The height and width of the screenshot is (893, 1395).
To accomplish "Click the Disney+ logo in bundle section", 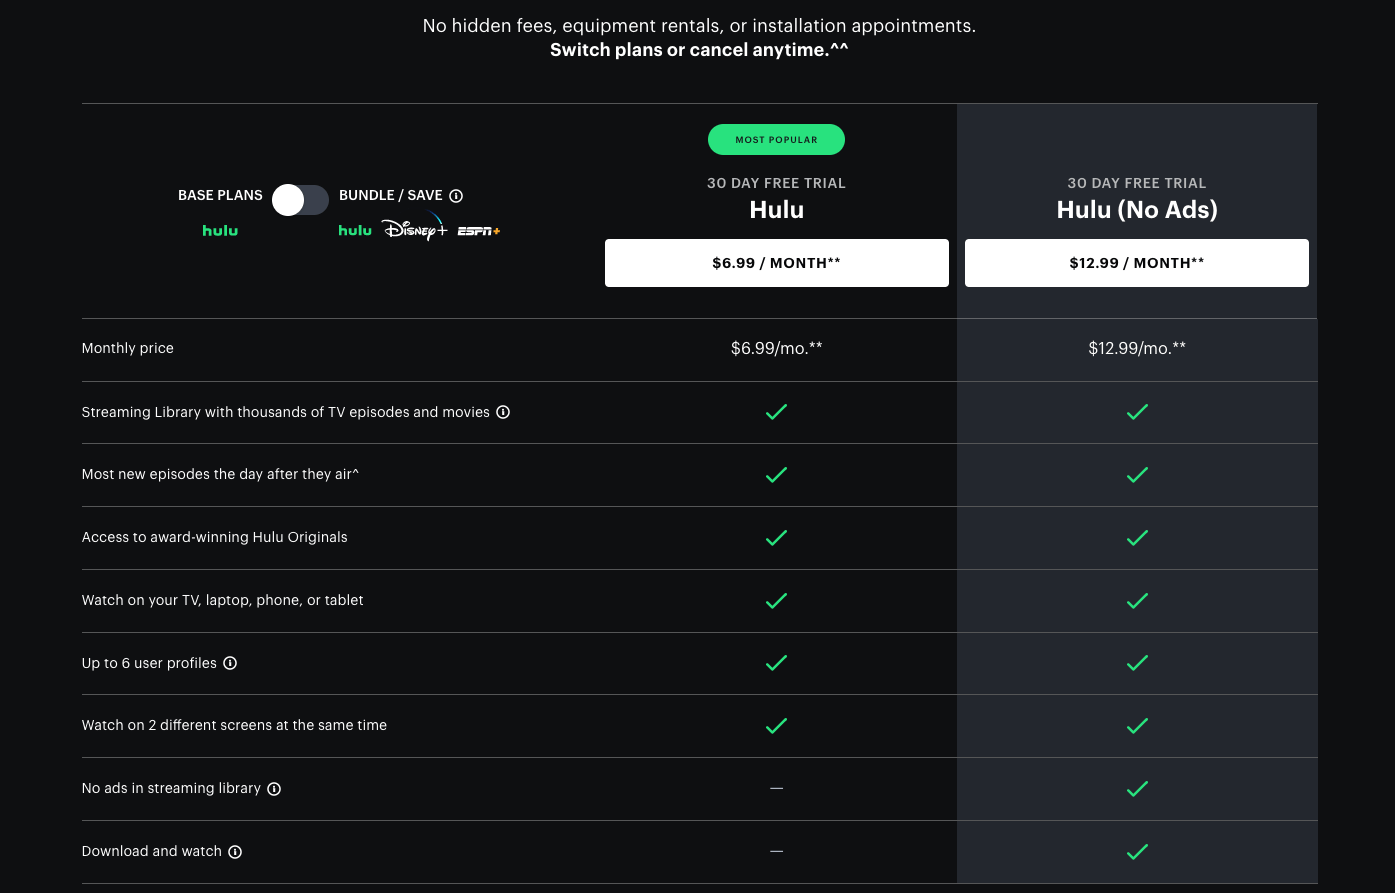I will pyautogui.click(x=415, y=229).
